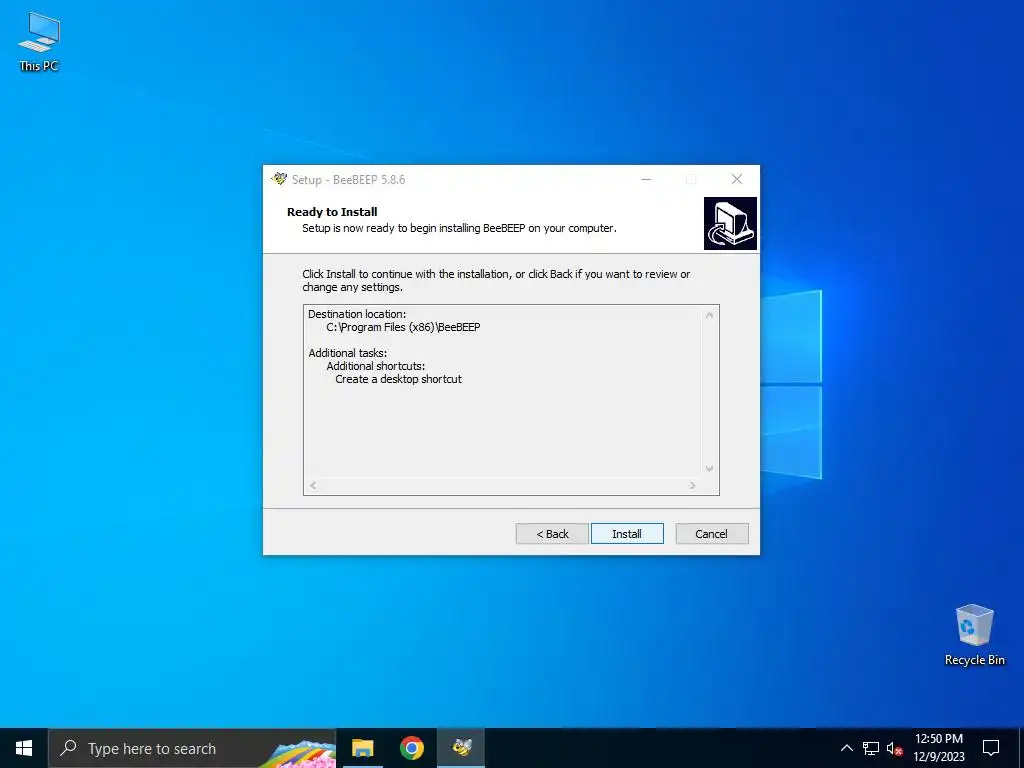Show hidden system tray icons
Viewport: 1024px width, 768px height.
(x=846, y=748)
